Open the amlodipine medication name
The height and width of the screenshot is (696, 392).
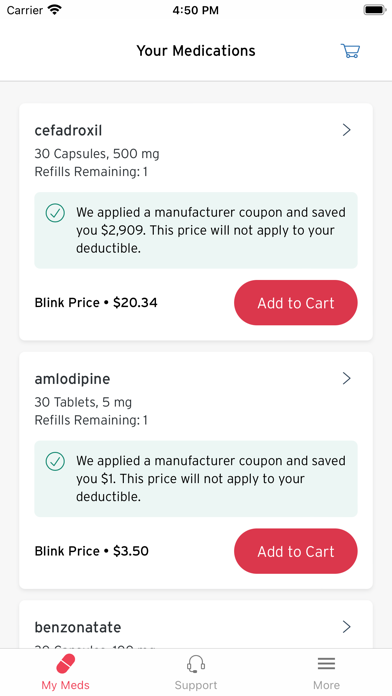[x=72, y=379]
